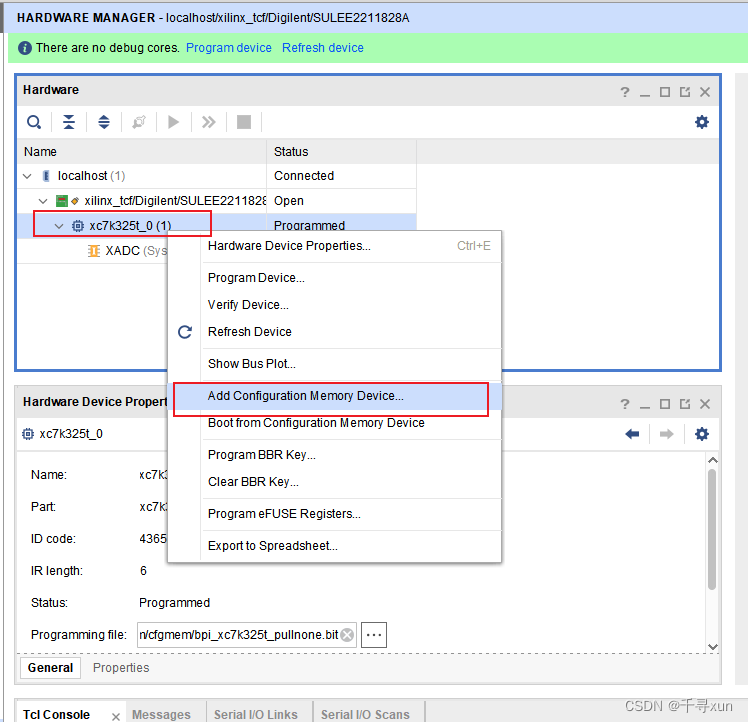Screen dimensions: 748x722
Task: Open the Messages tab
Action: [161, 714]
